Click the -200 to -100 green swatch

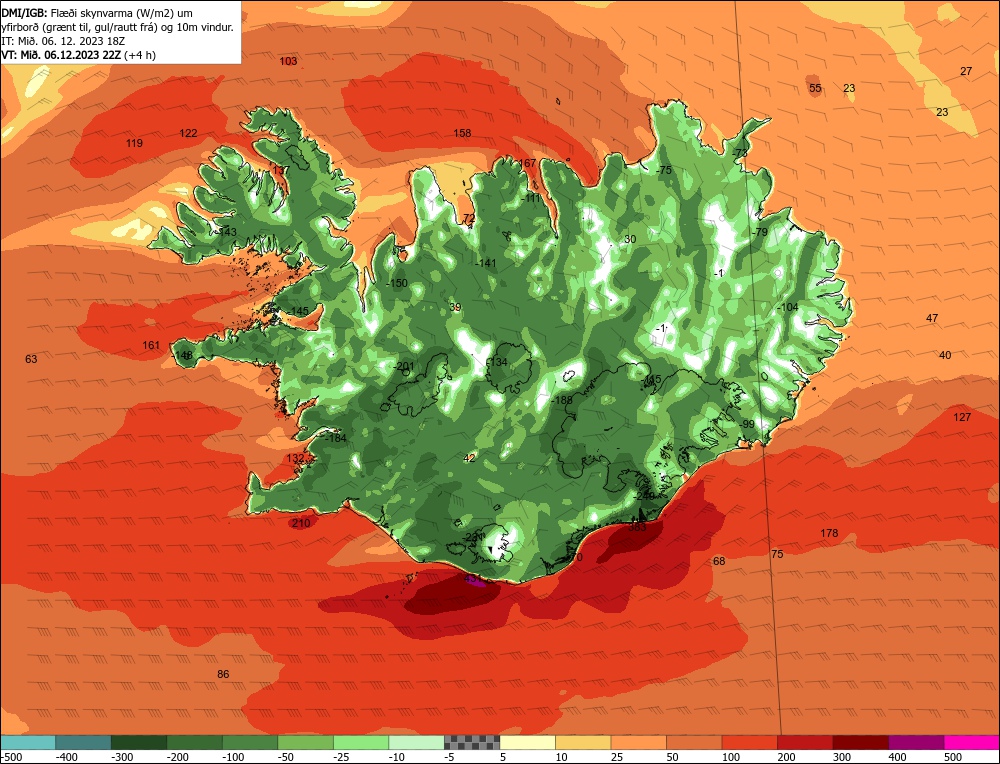click(195, 742)
